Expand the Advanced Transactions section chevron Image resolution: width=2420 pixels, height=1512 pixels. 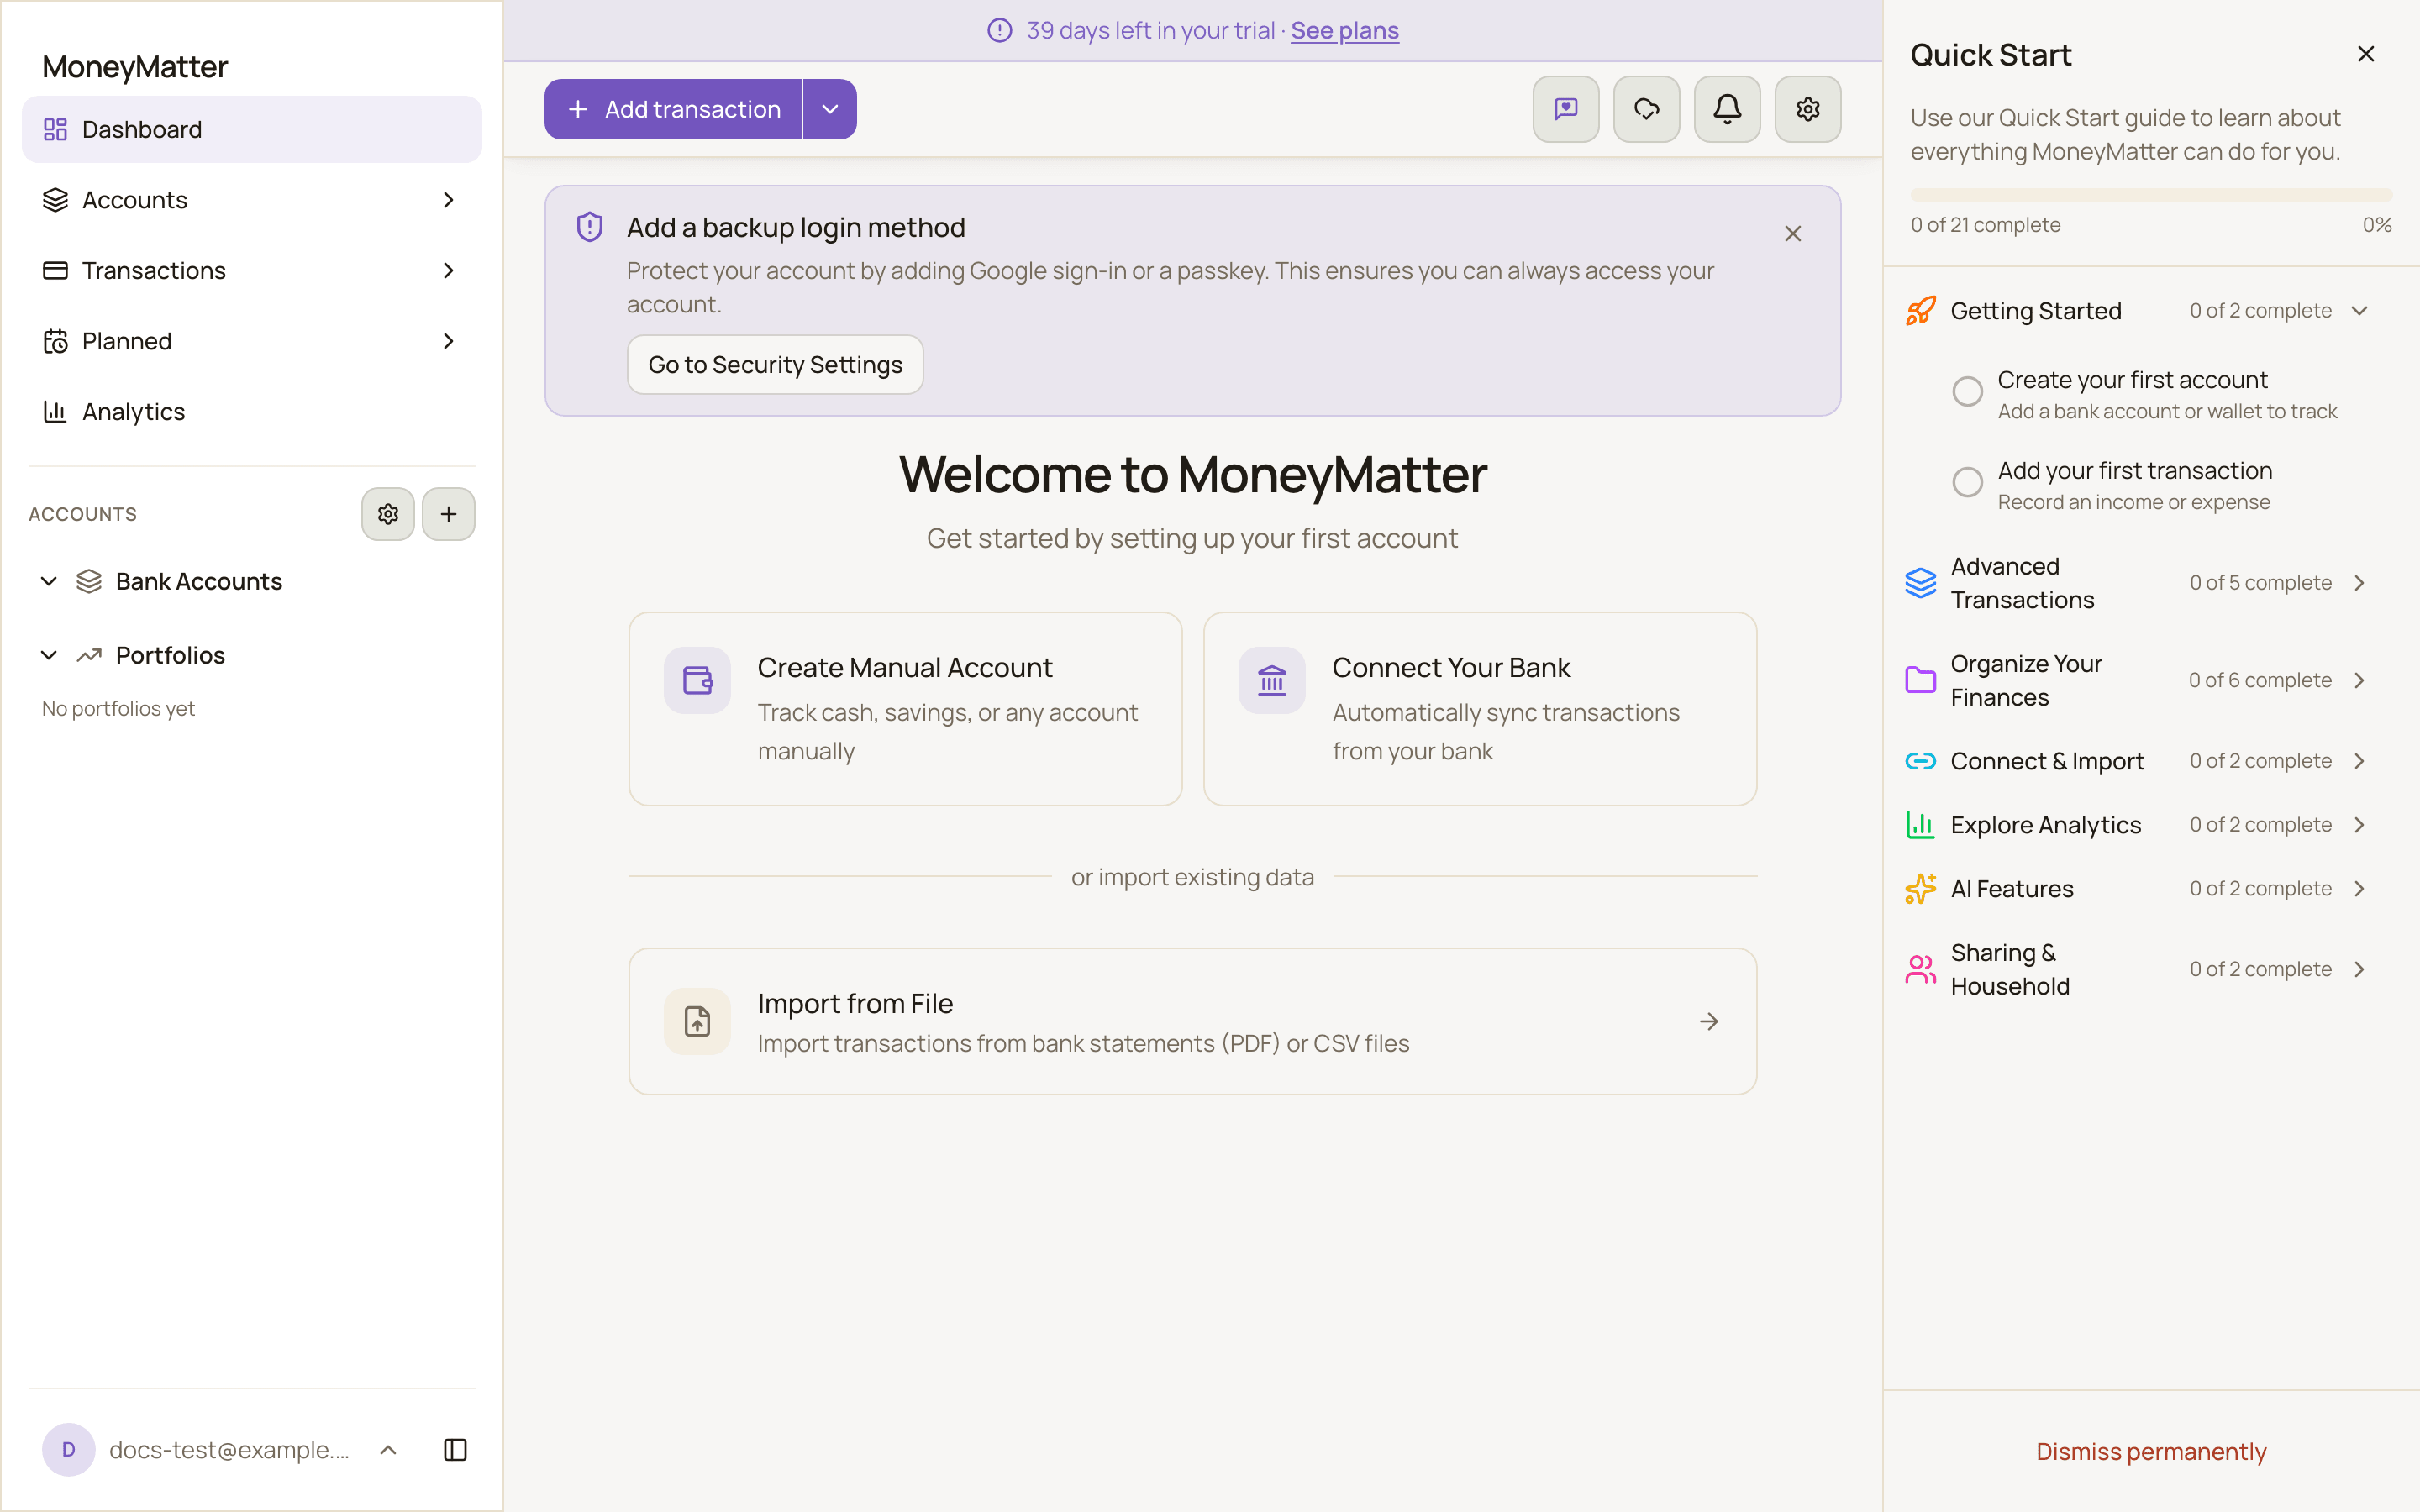[2359, 583]
